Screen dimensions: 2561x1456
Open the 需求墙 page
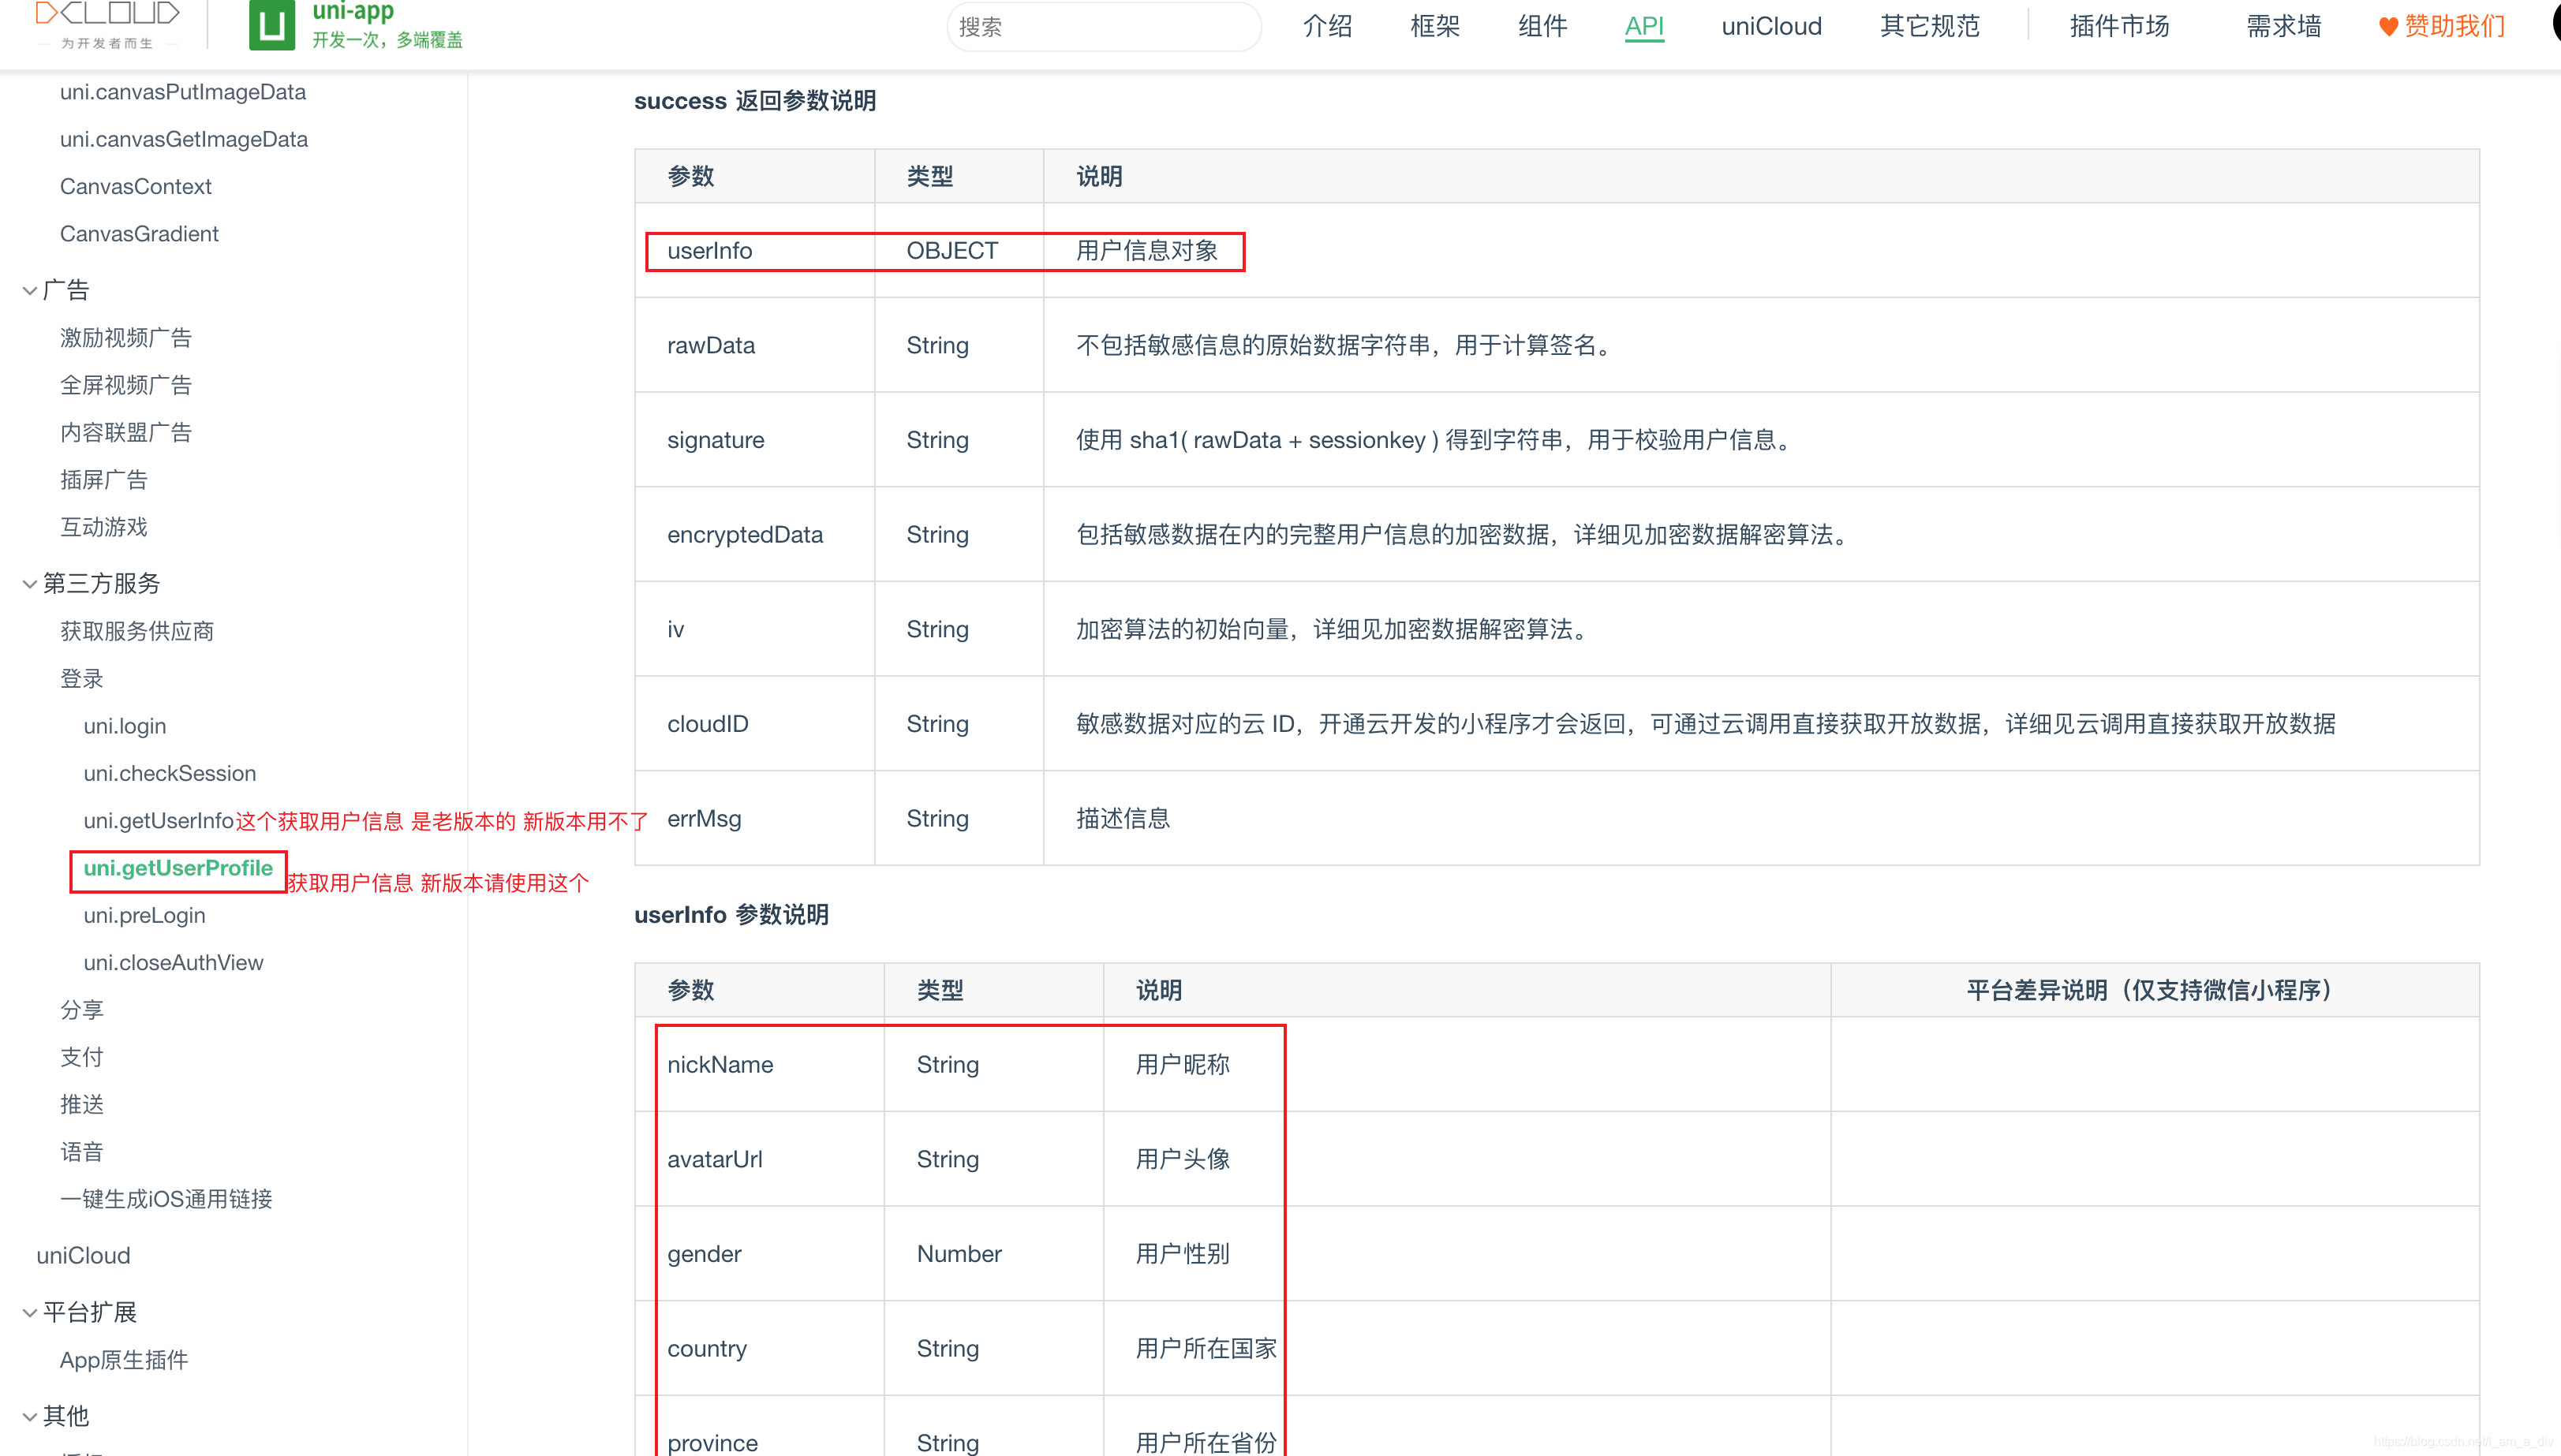tap(2283, 26)
